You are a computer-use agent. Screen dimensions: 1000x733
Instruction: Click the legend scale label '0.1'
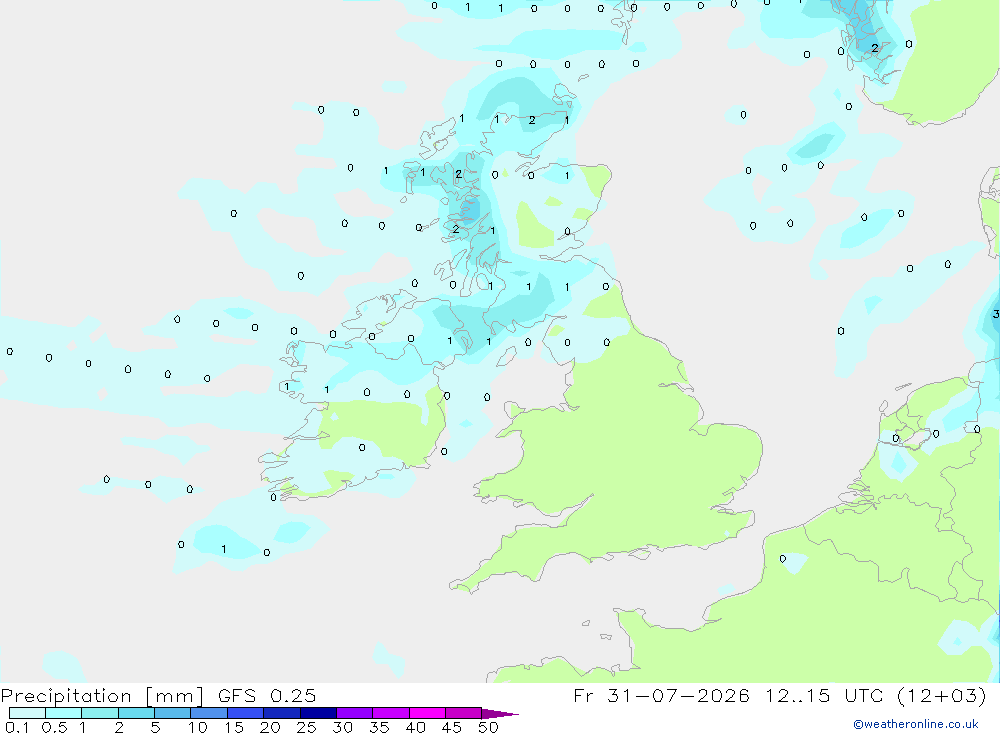pyautogui.click(x=17, y=727)
